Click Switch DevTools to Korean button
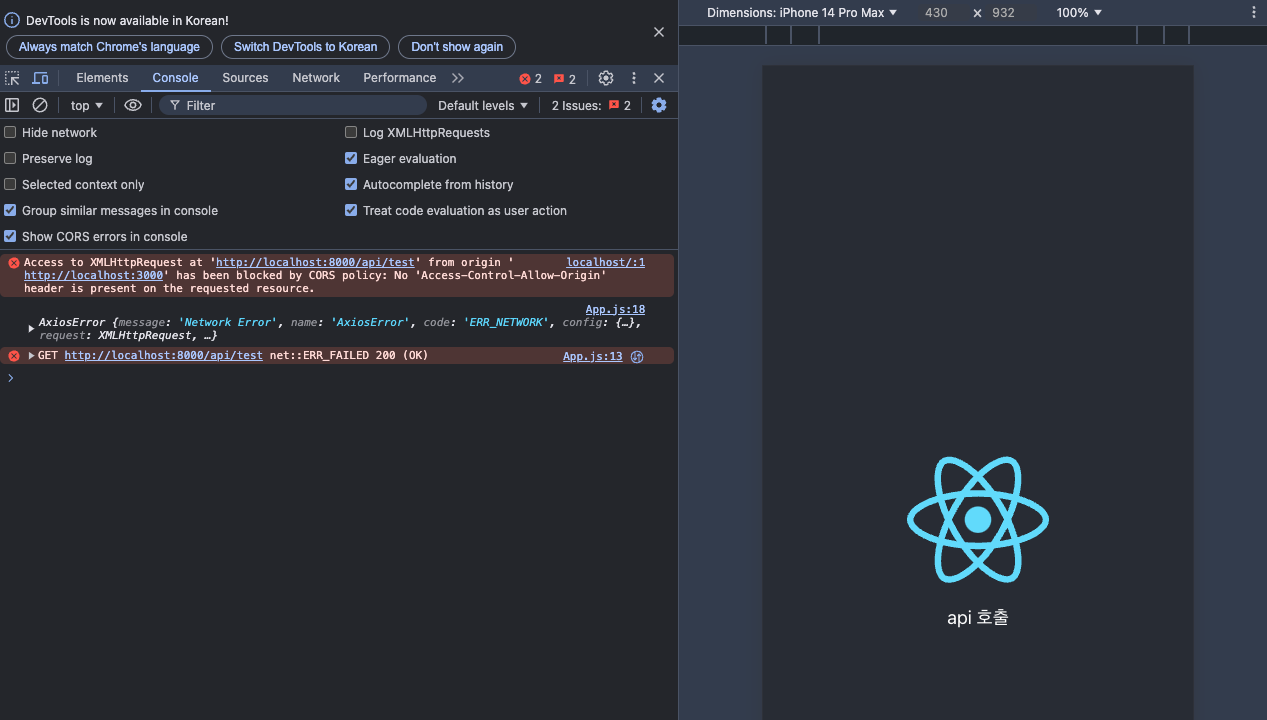The image size is (1267, 720). point(306,47)
